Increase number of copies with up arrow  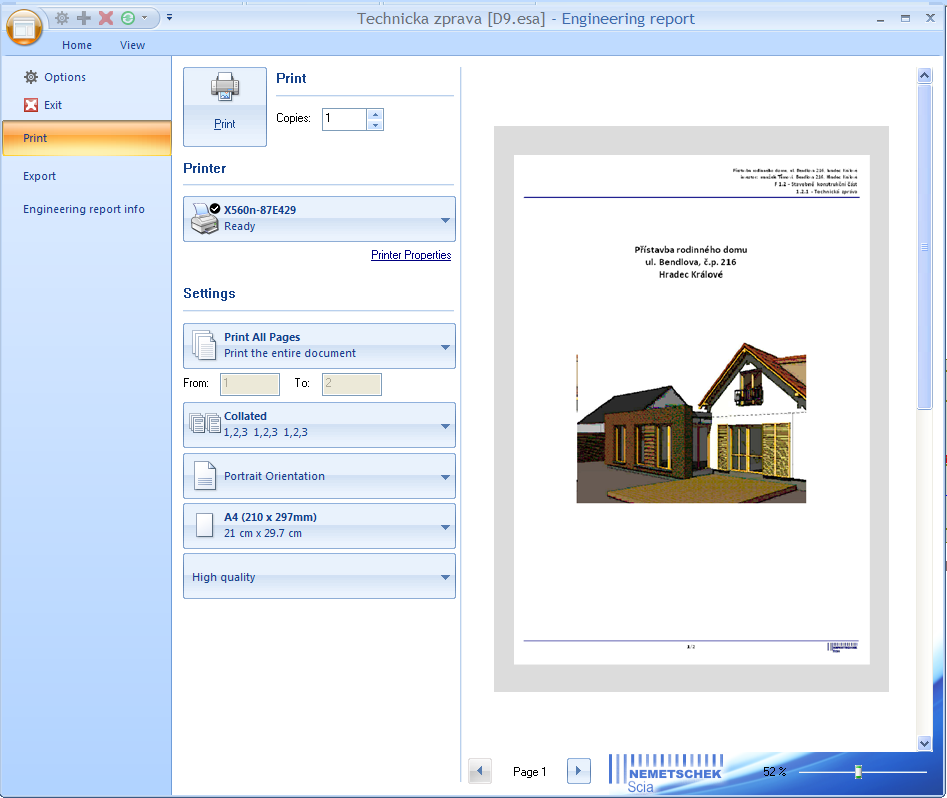point(375,114)
